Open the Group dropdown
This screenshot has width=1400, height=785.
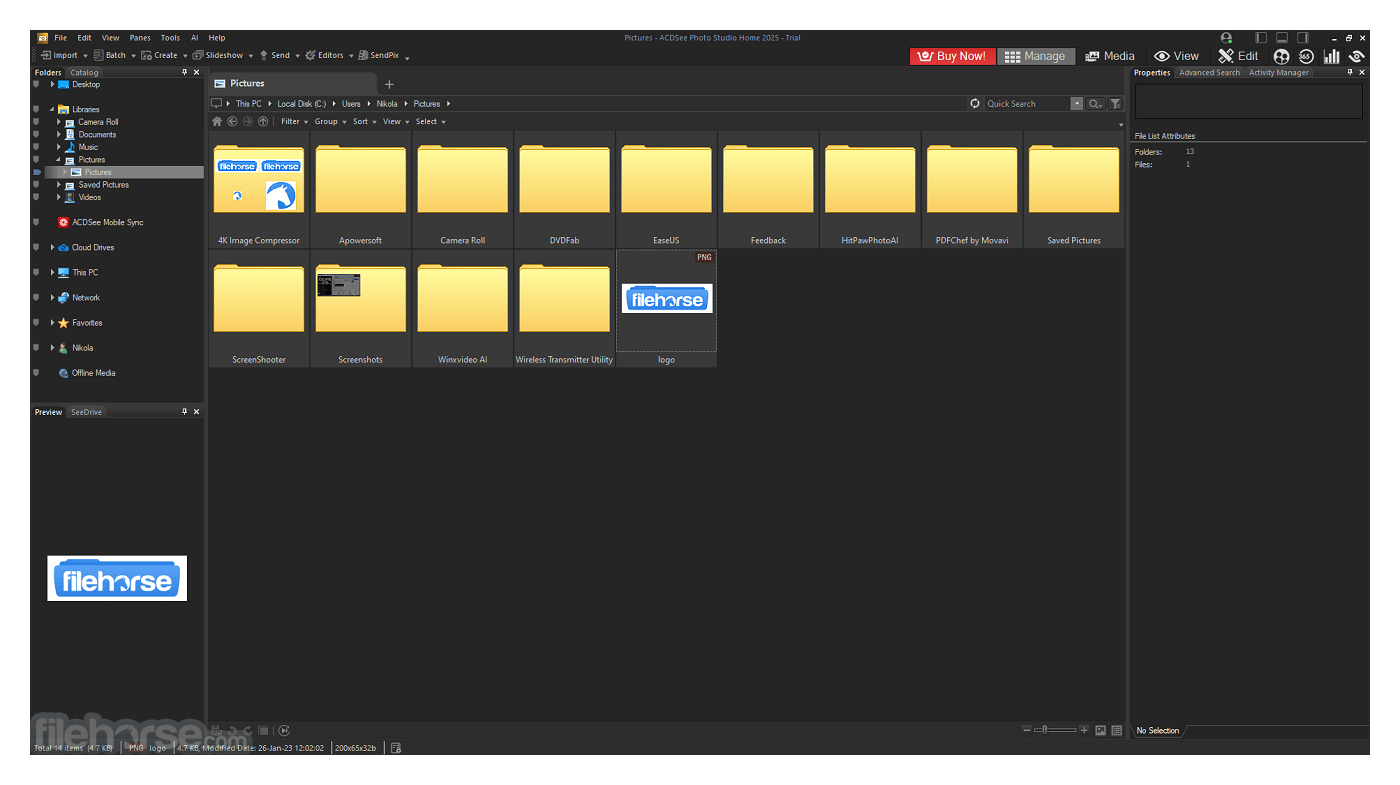[330, 122]
